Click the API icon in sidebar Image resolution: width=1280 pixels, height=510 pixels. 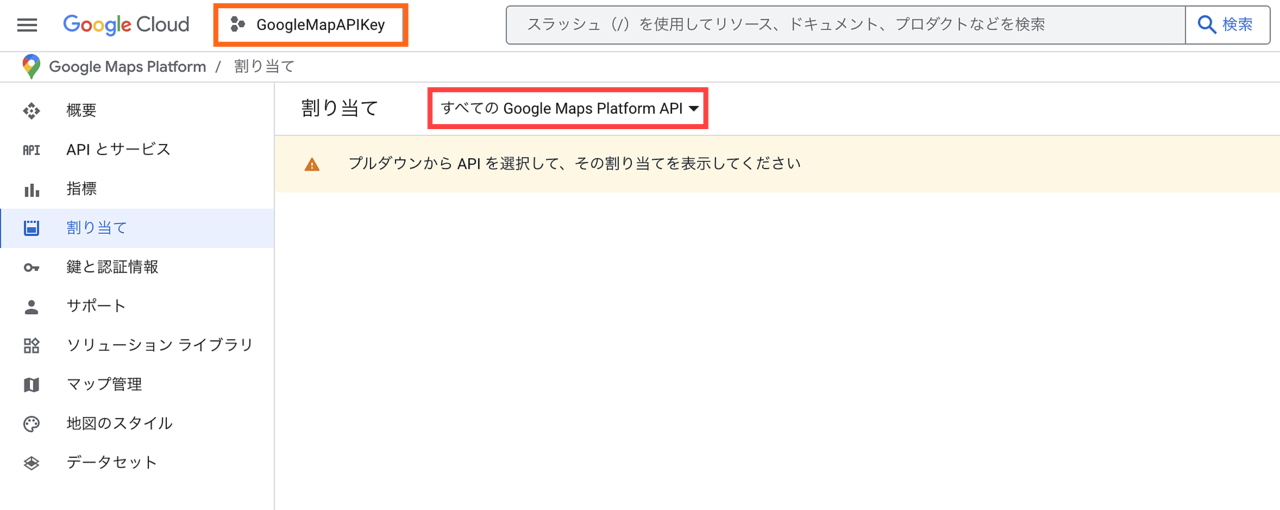pyautogui.click(x=32, y=150)
